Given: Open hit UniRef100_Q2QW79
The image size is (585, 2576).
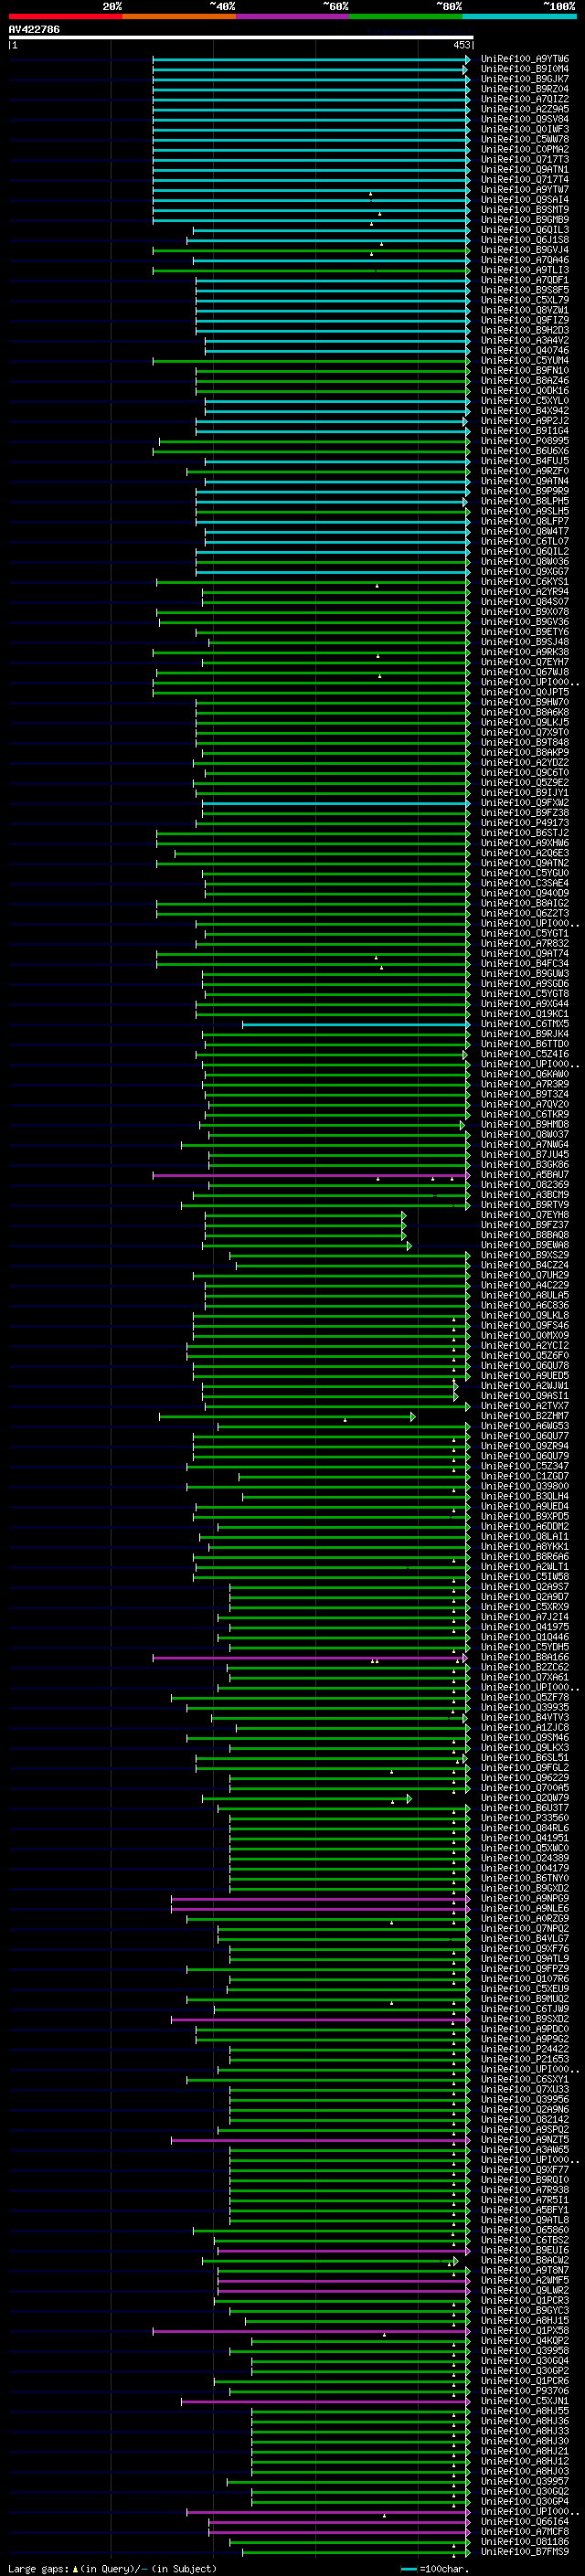Looking at the screenshot, I should coord(525,1798).
